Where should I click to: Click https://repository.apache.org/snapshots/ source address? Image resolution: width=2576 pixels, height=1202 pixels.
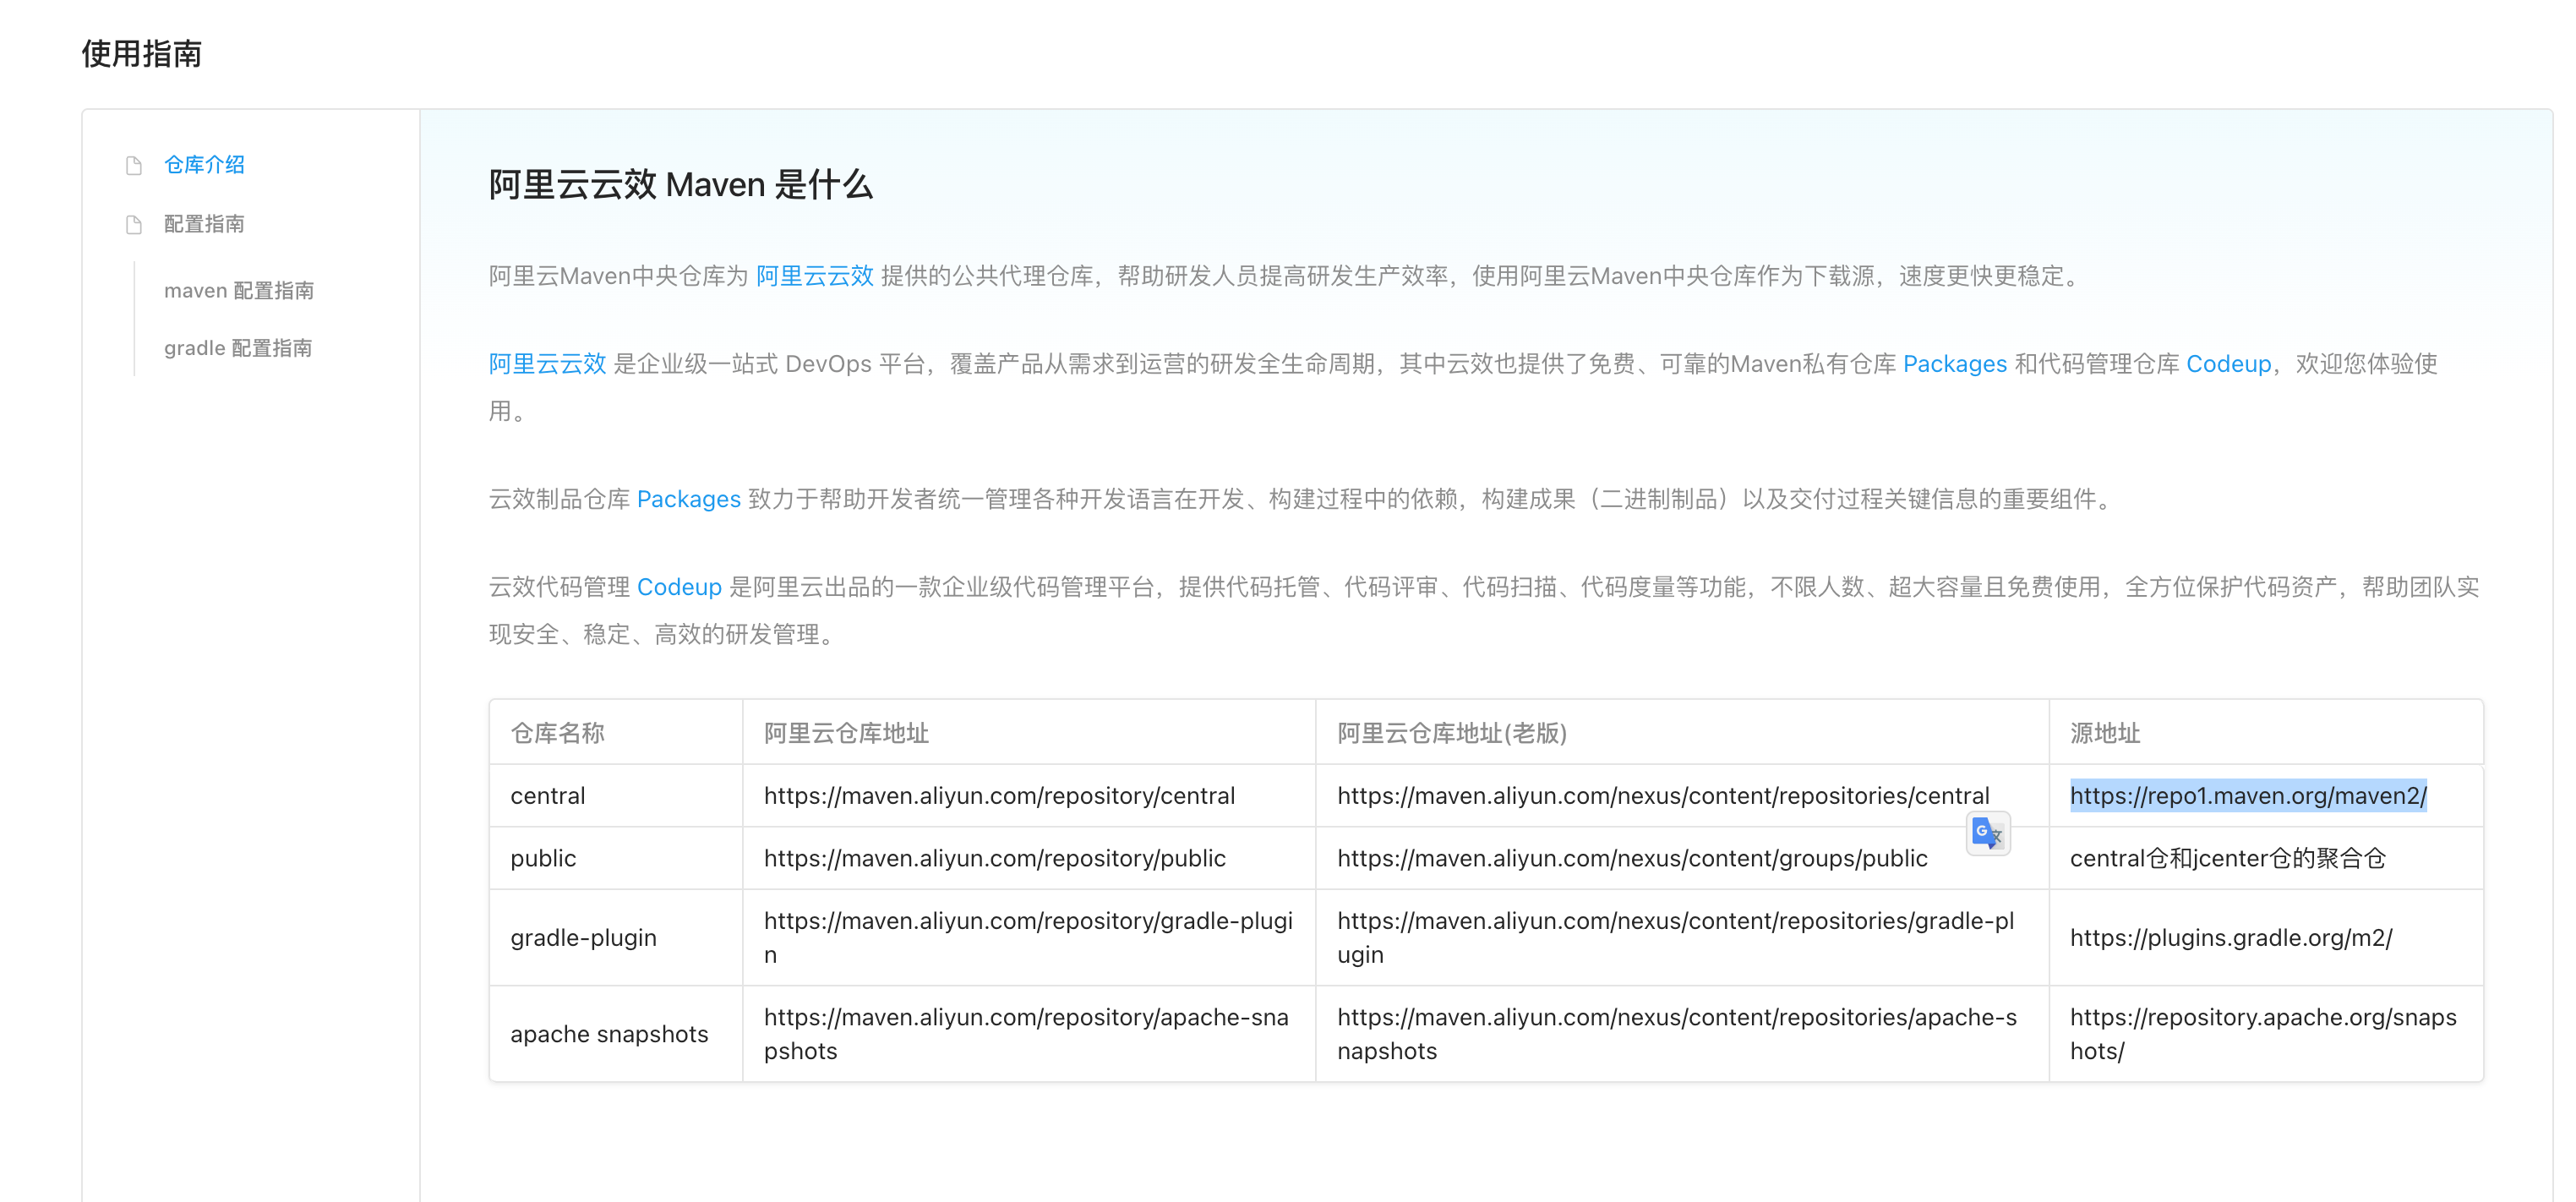(2263, 1034)
